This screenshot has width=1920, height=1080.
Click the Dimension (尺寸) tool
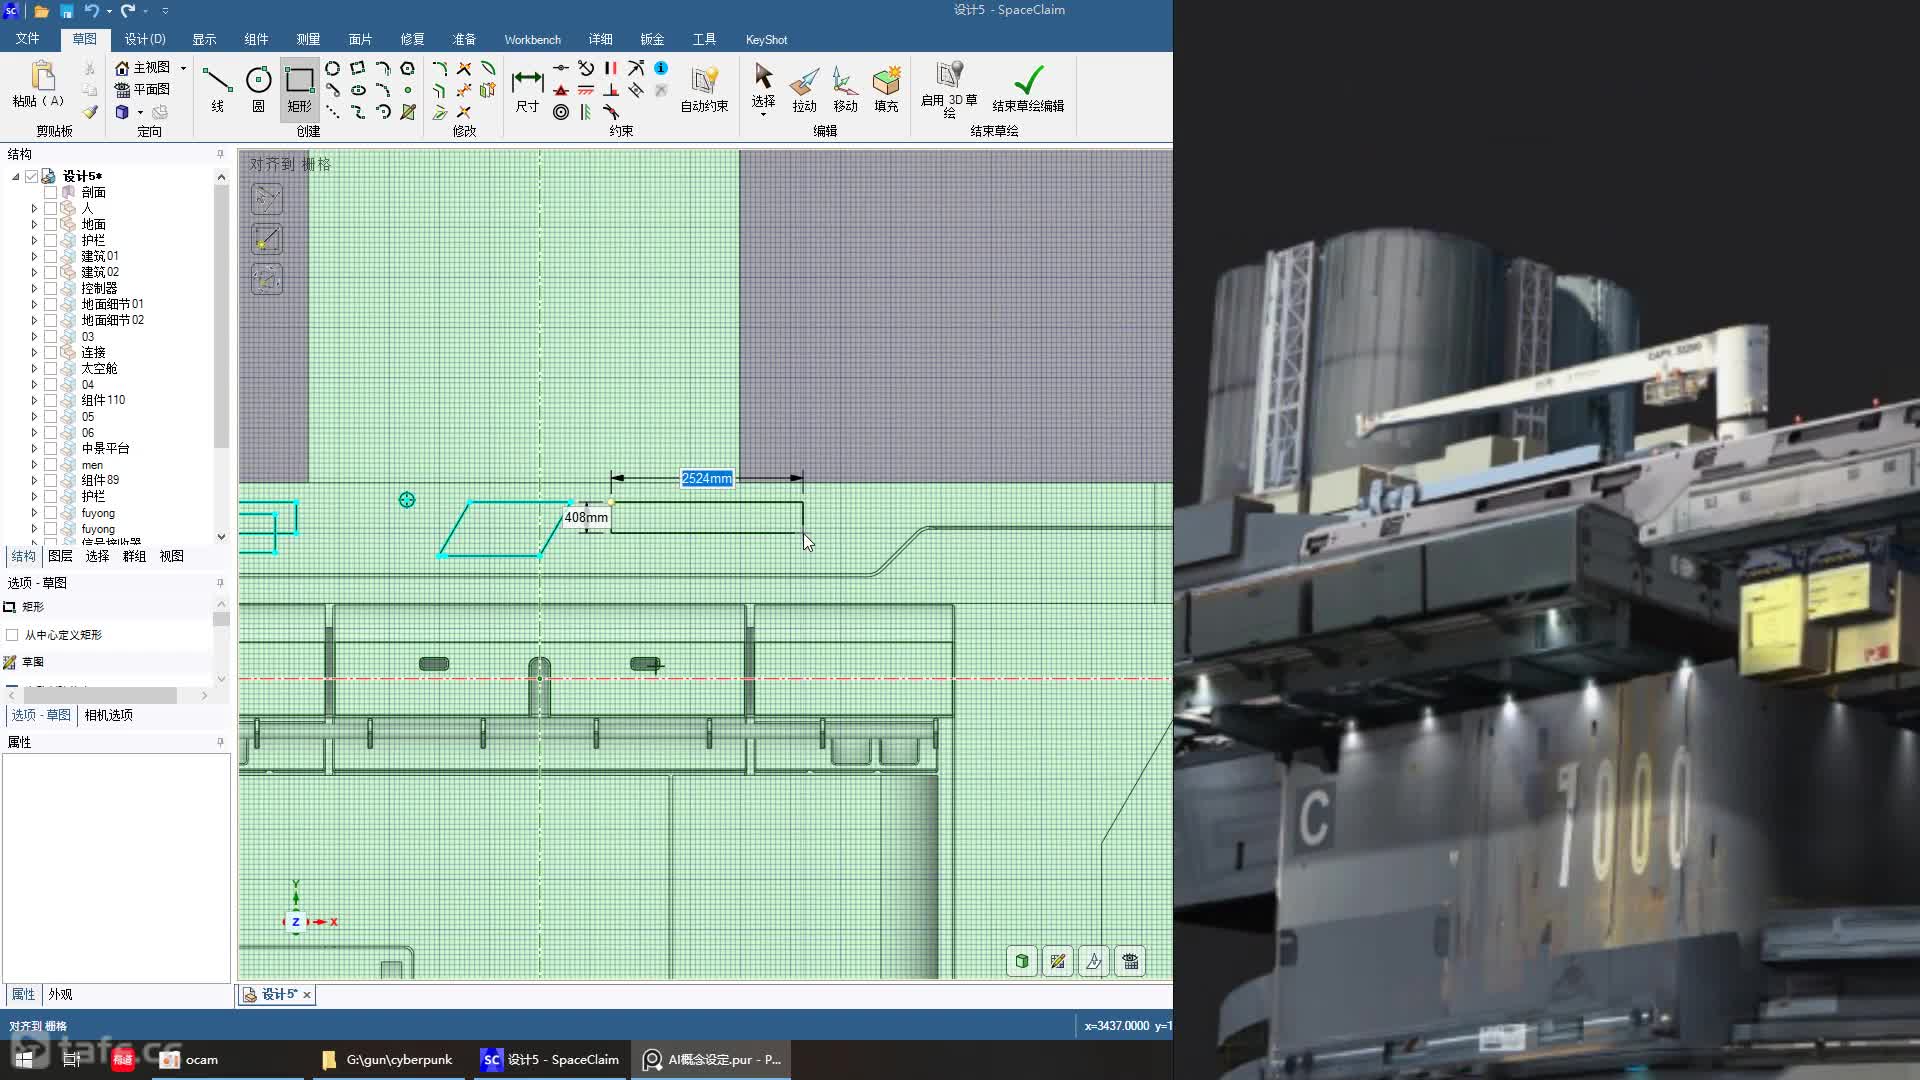pyautogui.click(x=527, y=89)
